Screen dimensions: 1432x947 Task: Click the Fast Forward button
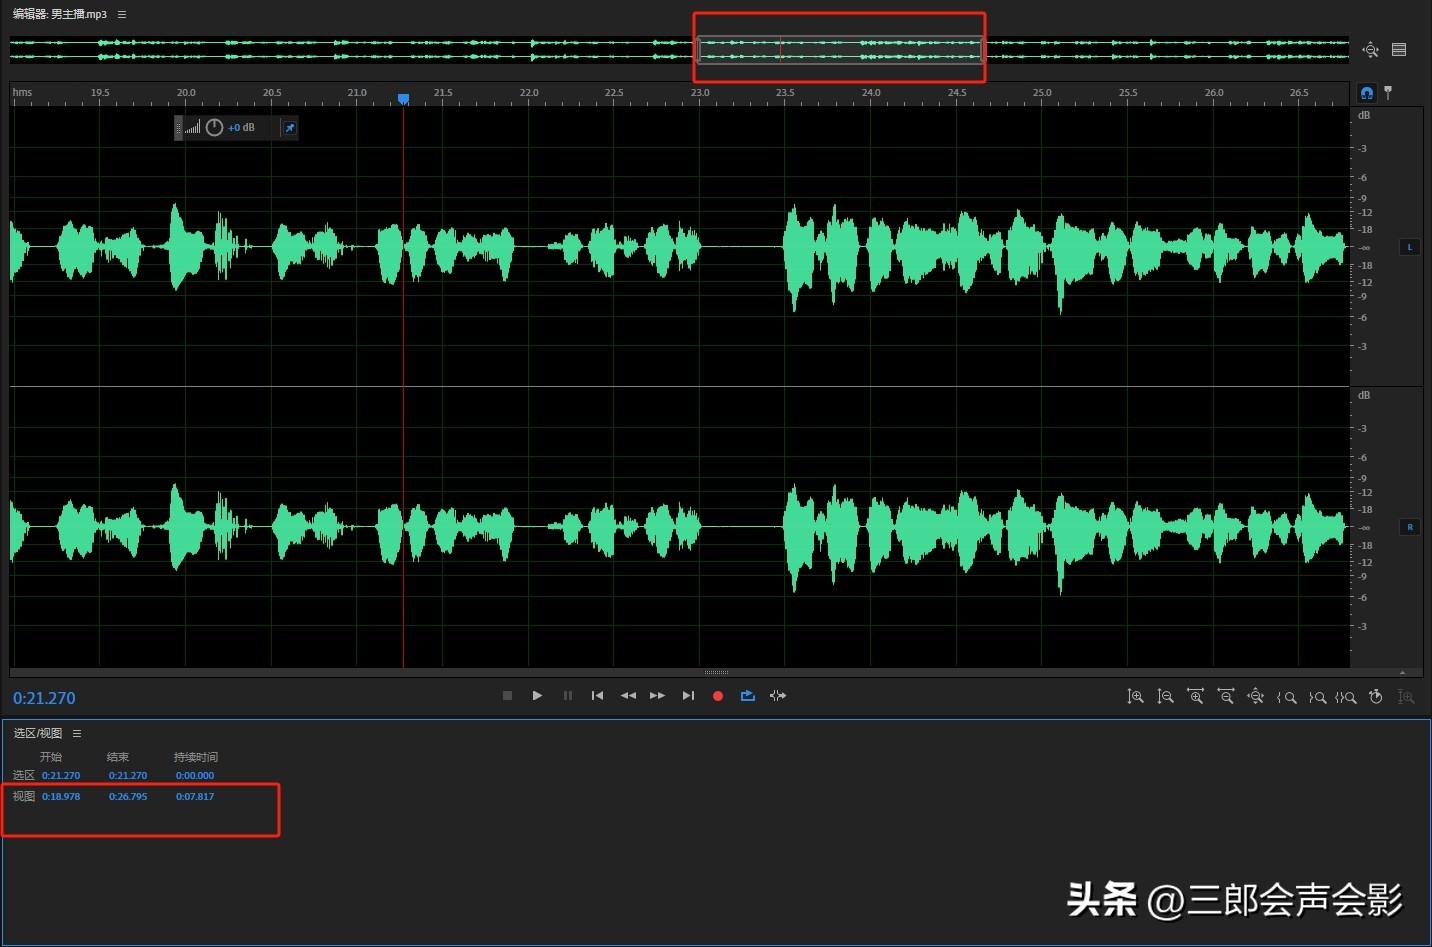(657, 696)
